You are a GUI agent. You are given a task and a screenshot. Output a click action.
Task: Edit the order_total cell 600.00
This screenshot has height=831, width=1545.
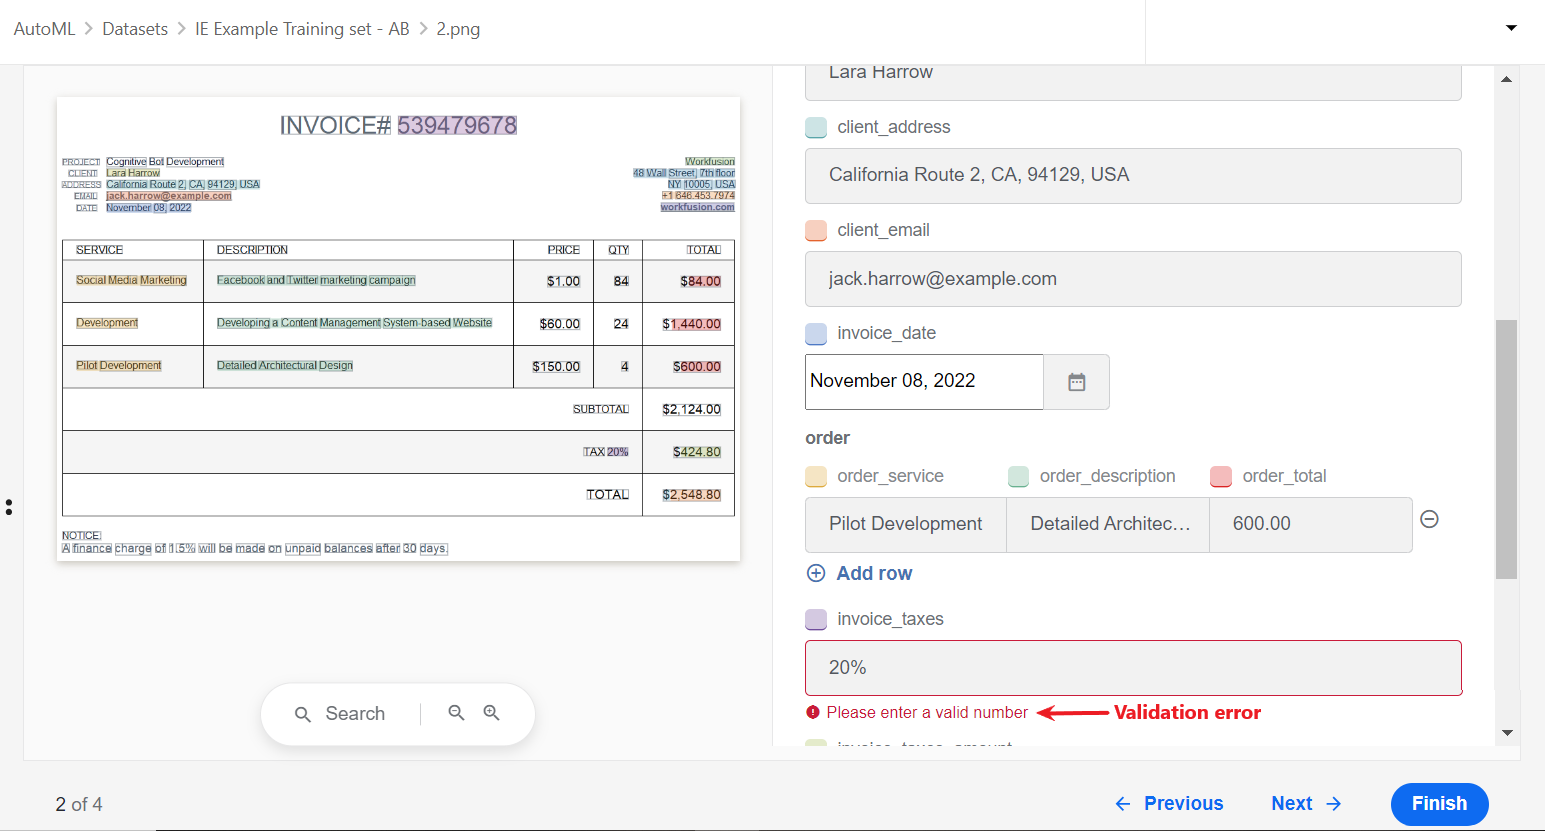(1311, 525)
